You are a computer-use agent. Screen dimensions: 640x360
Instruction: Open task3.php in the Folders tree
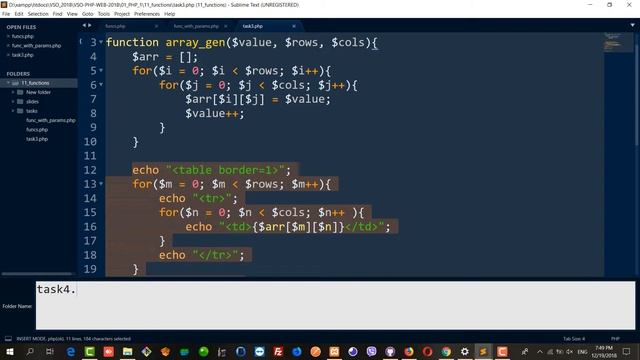37,139
